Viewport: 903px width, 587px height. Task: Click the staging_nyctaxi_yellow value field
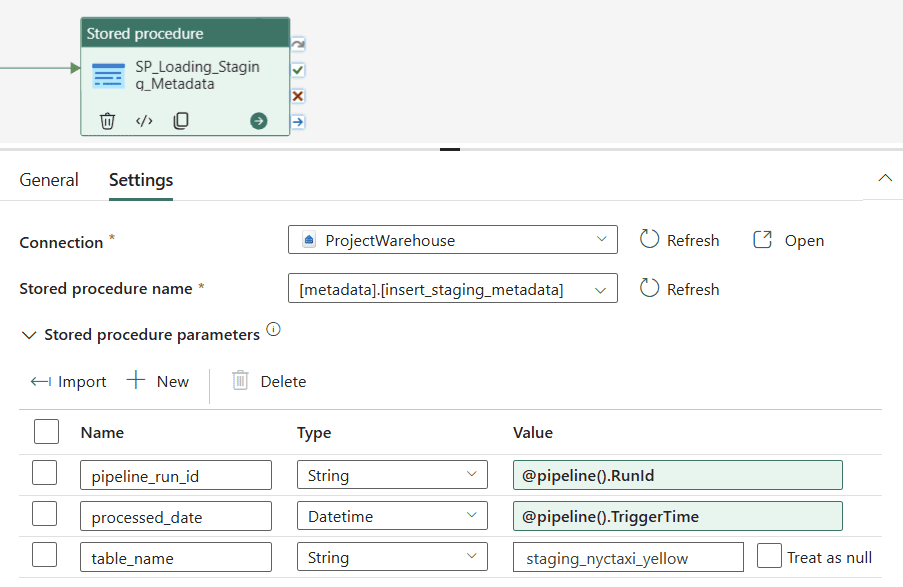click(x=628, y=557)
